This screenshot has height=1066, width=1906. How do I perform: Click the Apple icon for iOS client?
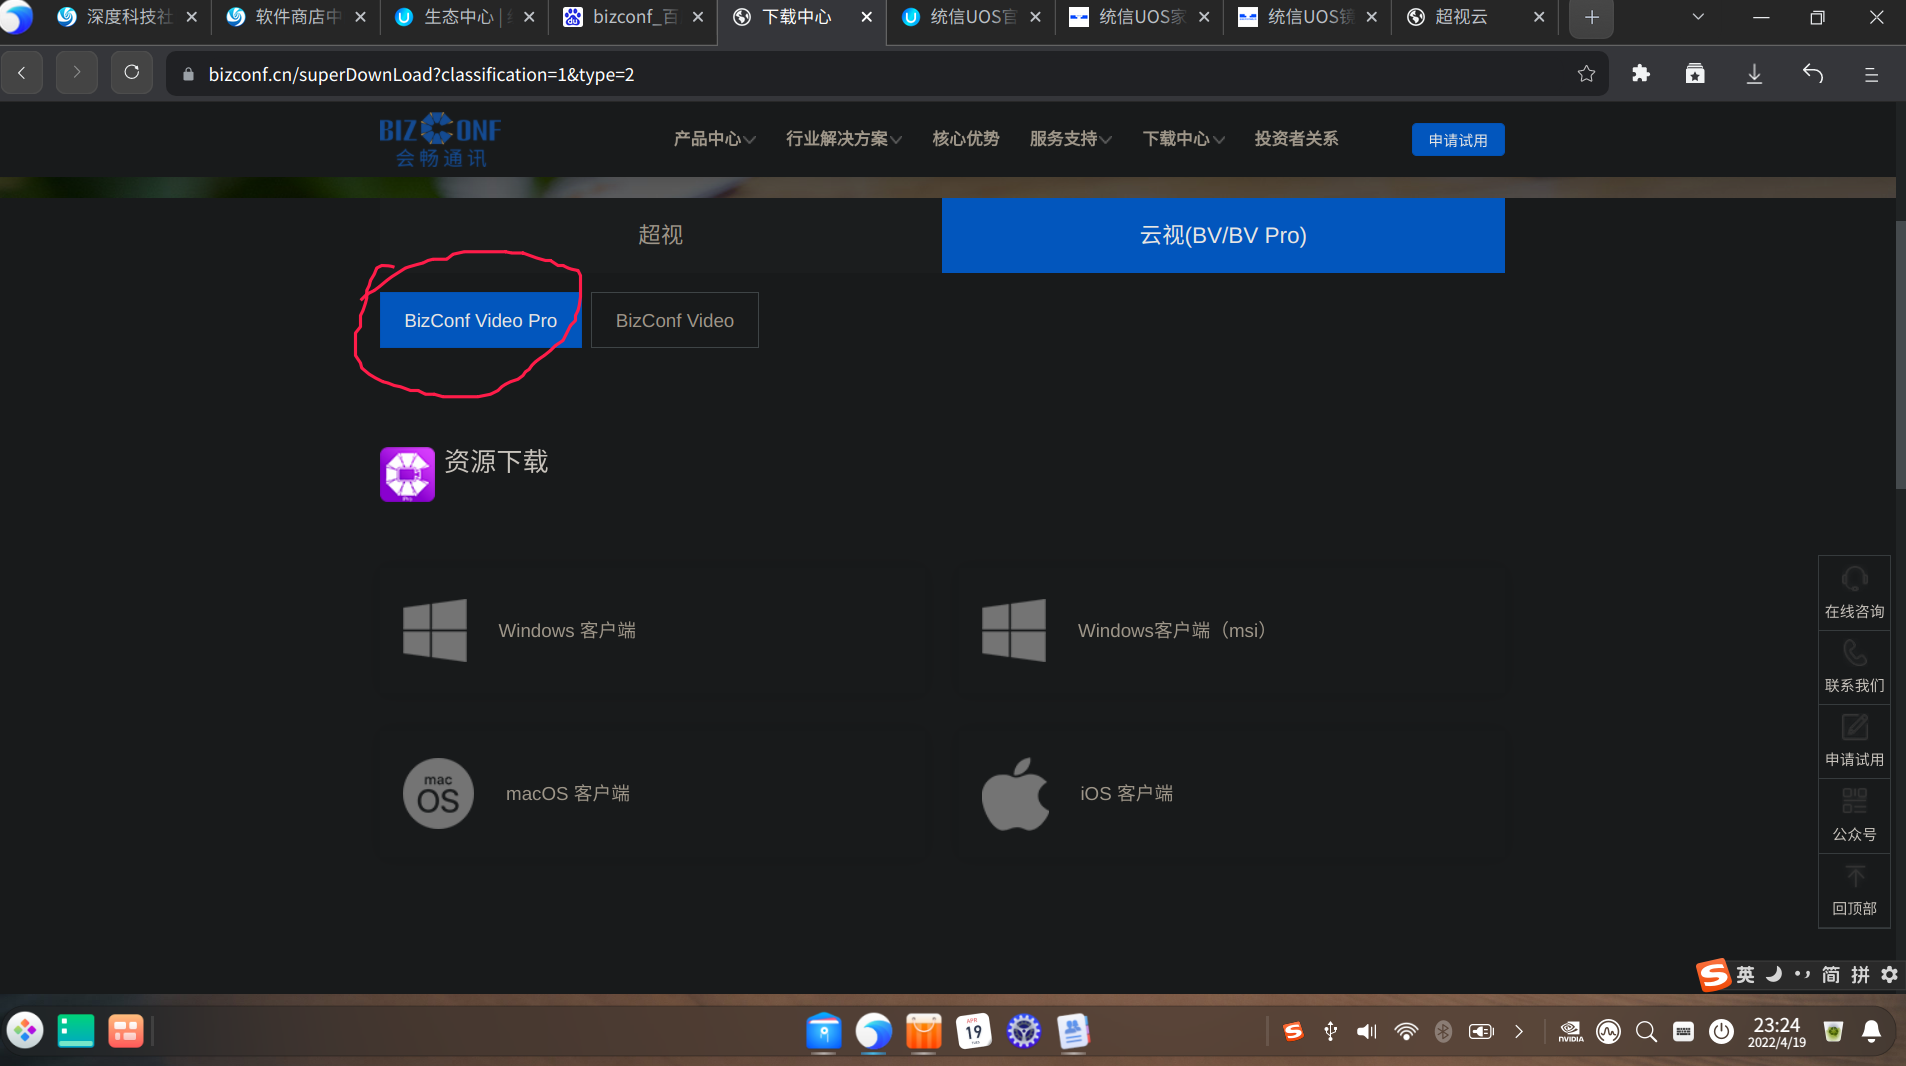click(1016, 793)
